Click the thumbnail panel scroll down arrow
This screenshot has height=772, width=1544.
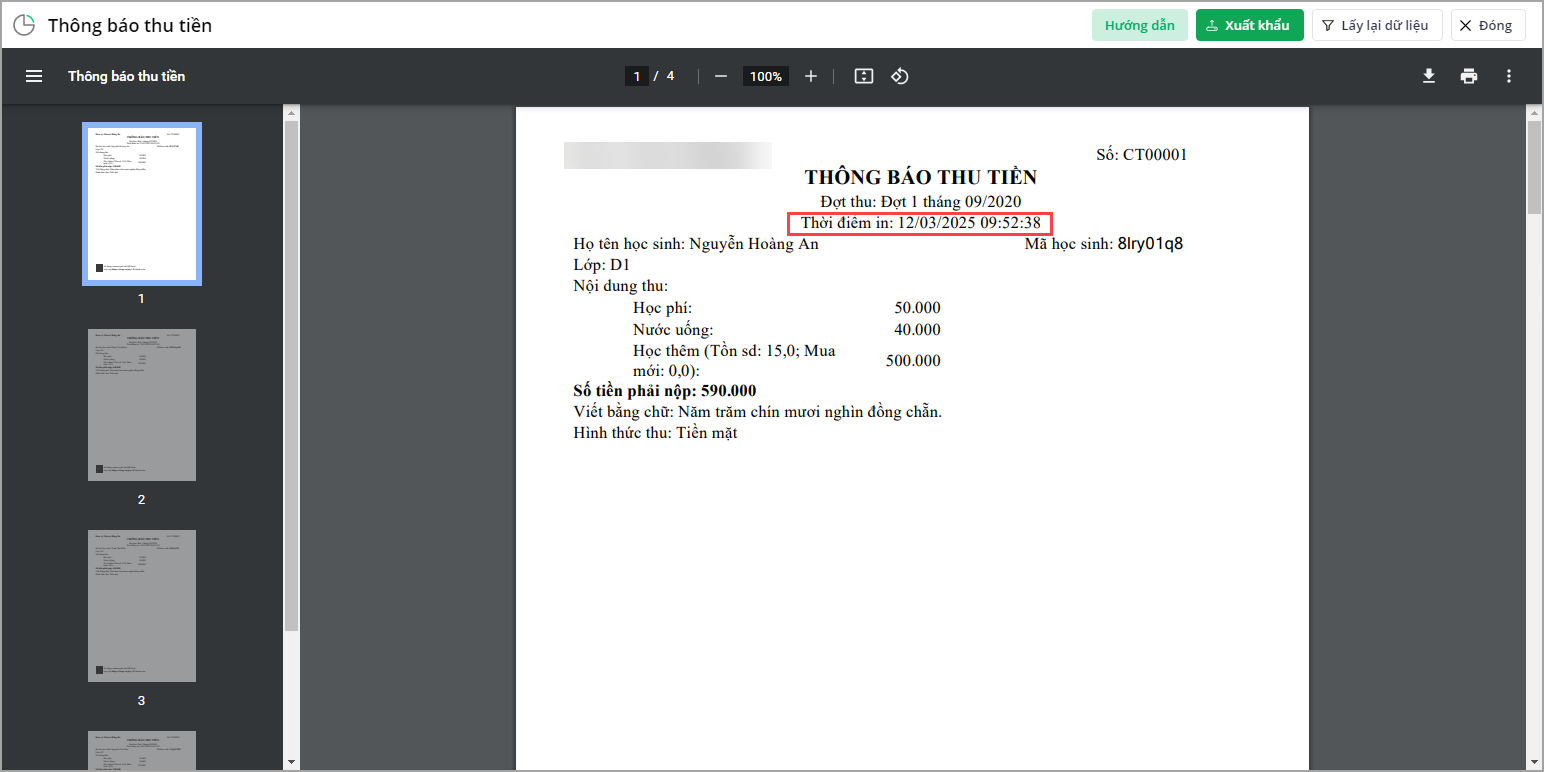(291, 762)
